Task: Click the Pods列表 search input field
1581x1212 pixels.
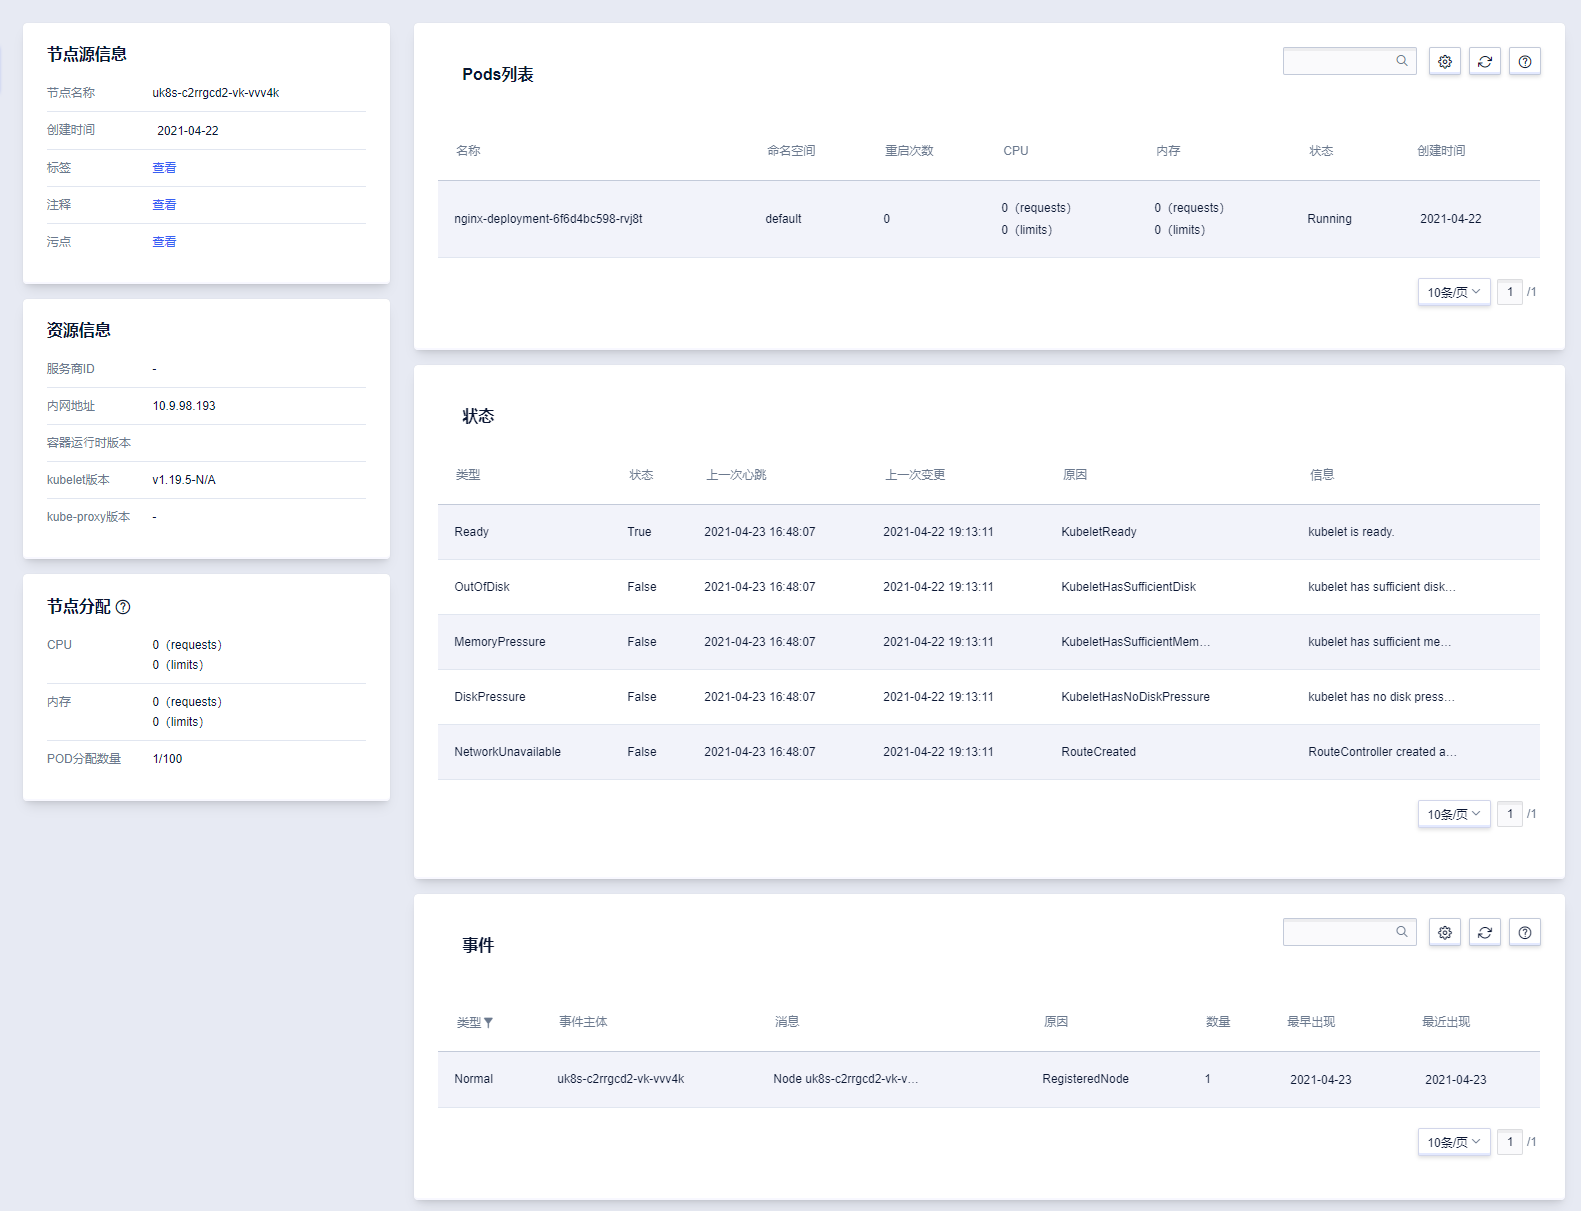Action: coord(1349,61)
